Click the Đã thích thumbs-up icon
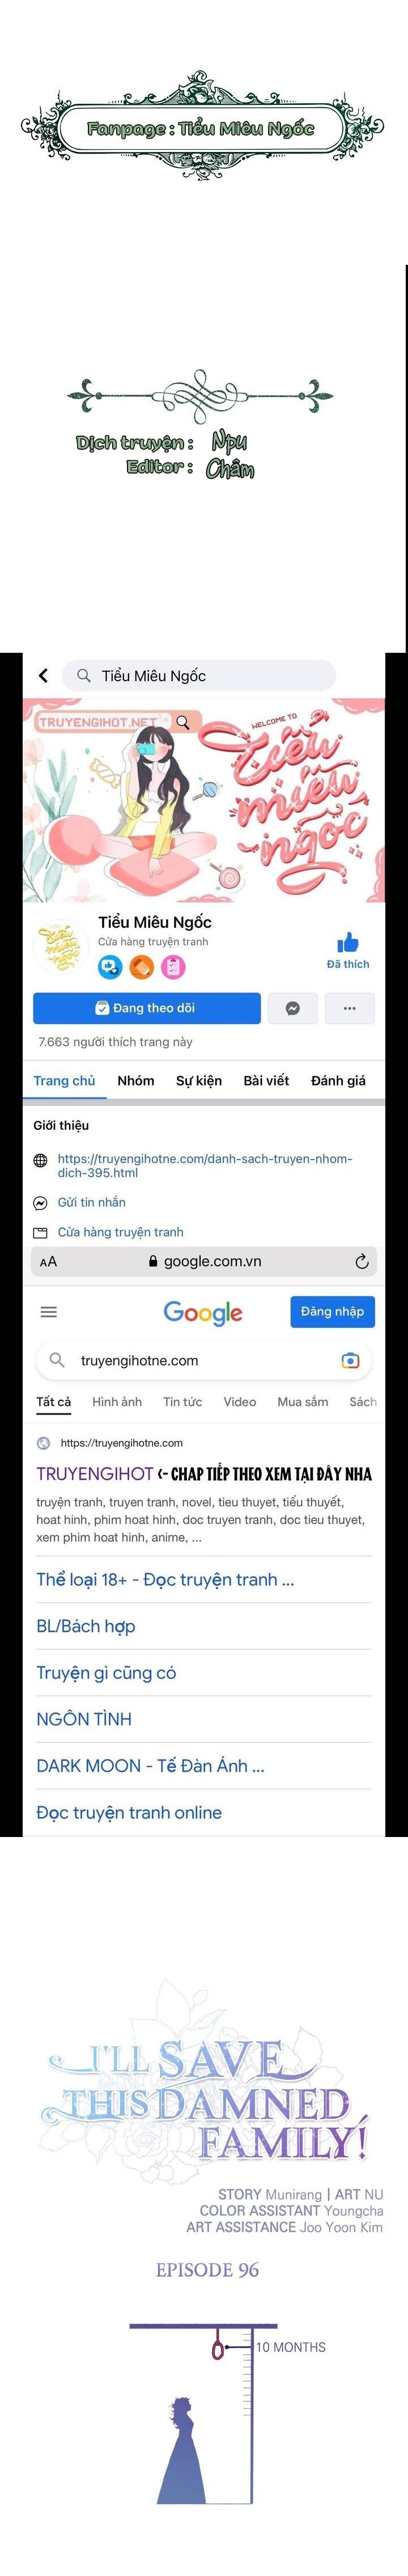The height and width of the screenshot is (2576, 408). tap(348, 943)
